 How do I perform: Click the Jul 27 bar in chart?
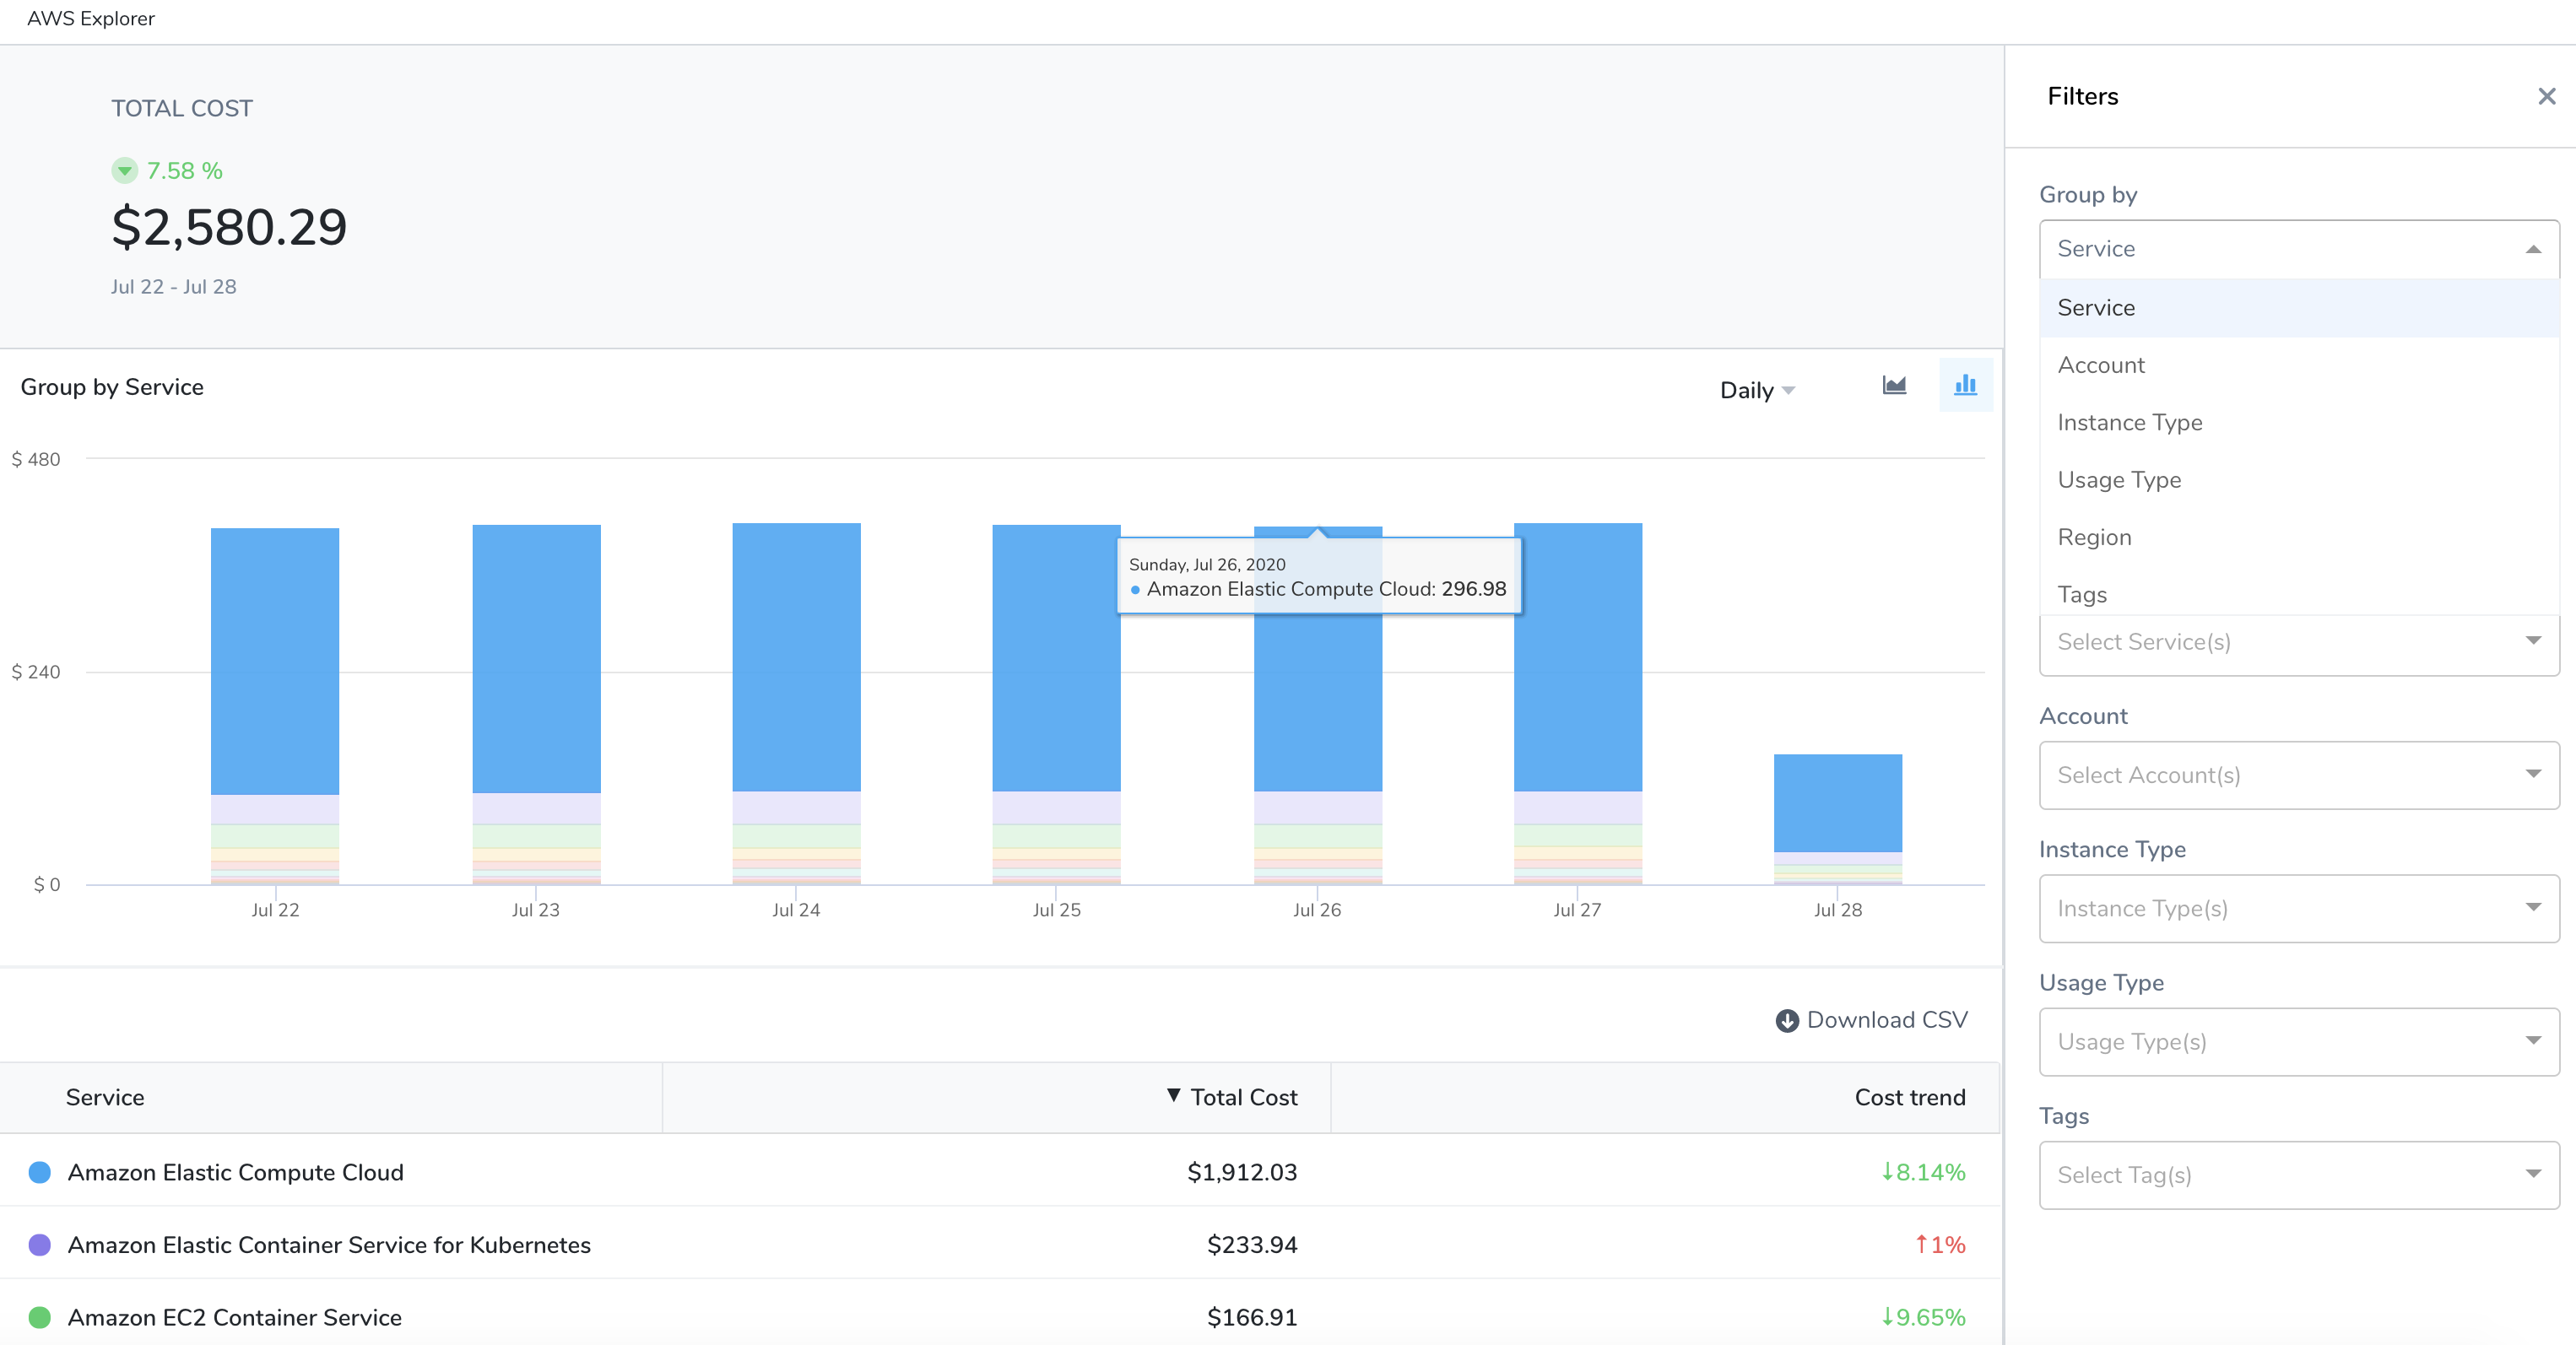tap(1577, 703)
